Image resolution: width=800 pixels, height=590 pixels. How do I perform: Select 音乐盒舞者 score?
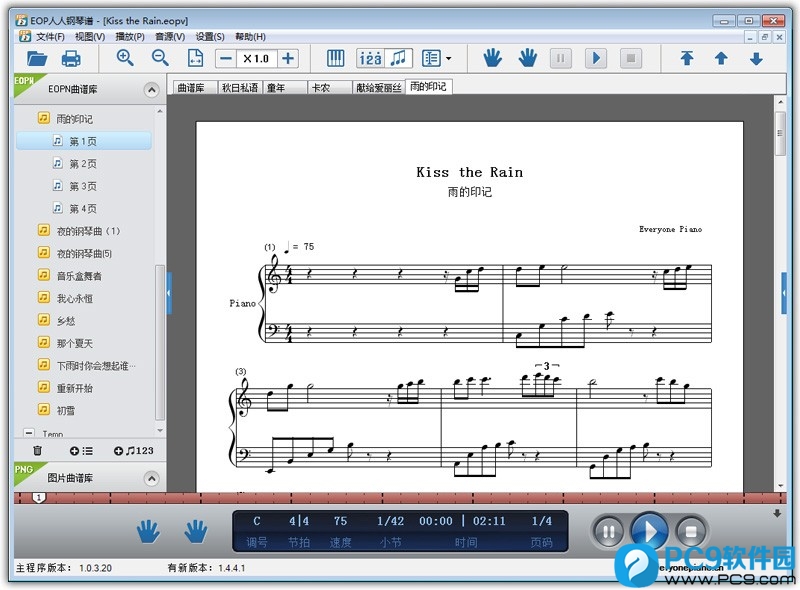pyautogui.click(x=79, y=276)
